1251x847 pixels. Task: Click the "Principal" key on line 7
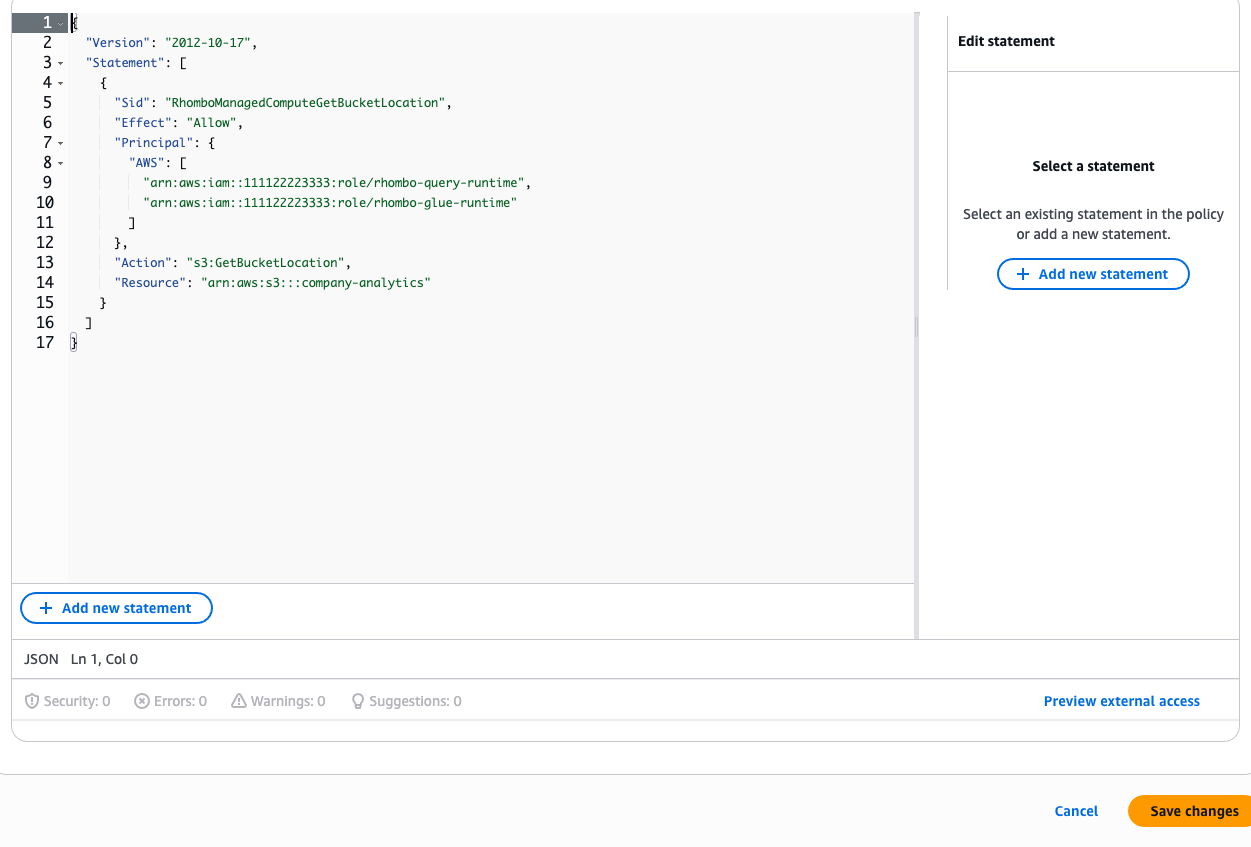pos(154,143)
